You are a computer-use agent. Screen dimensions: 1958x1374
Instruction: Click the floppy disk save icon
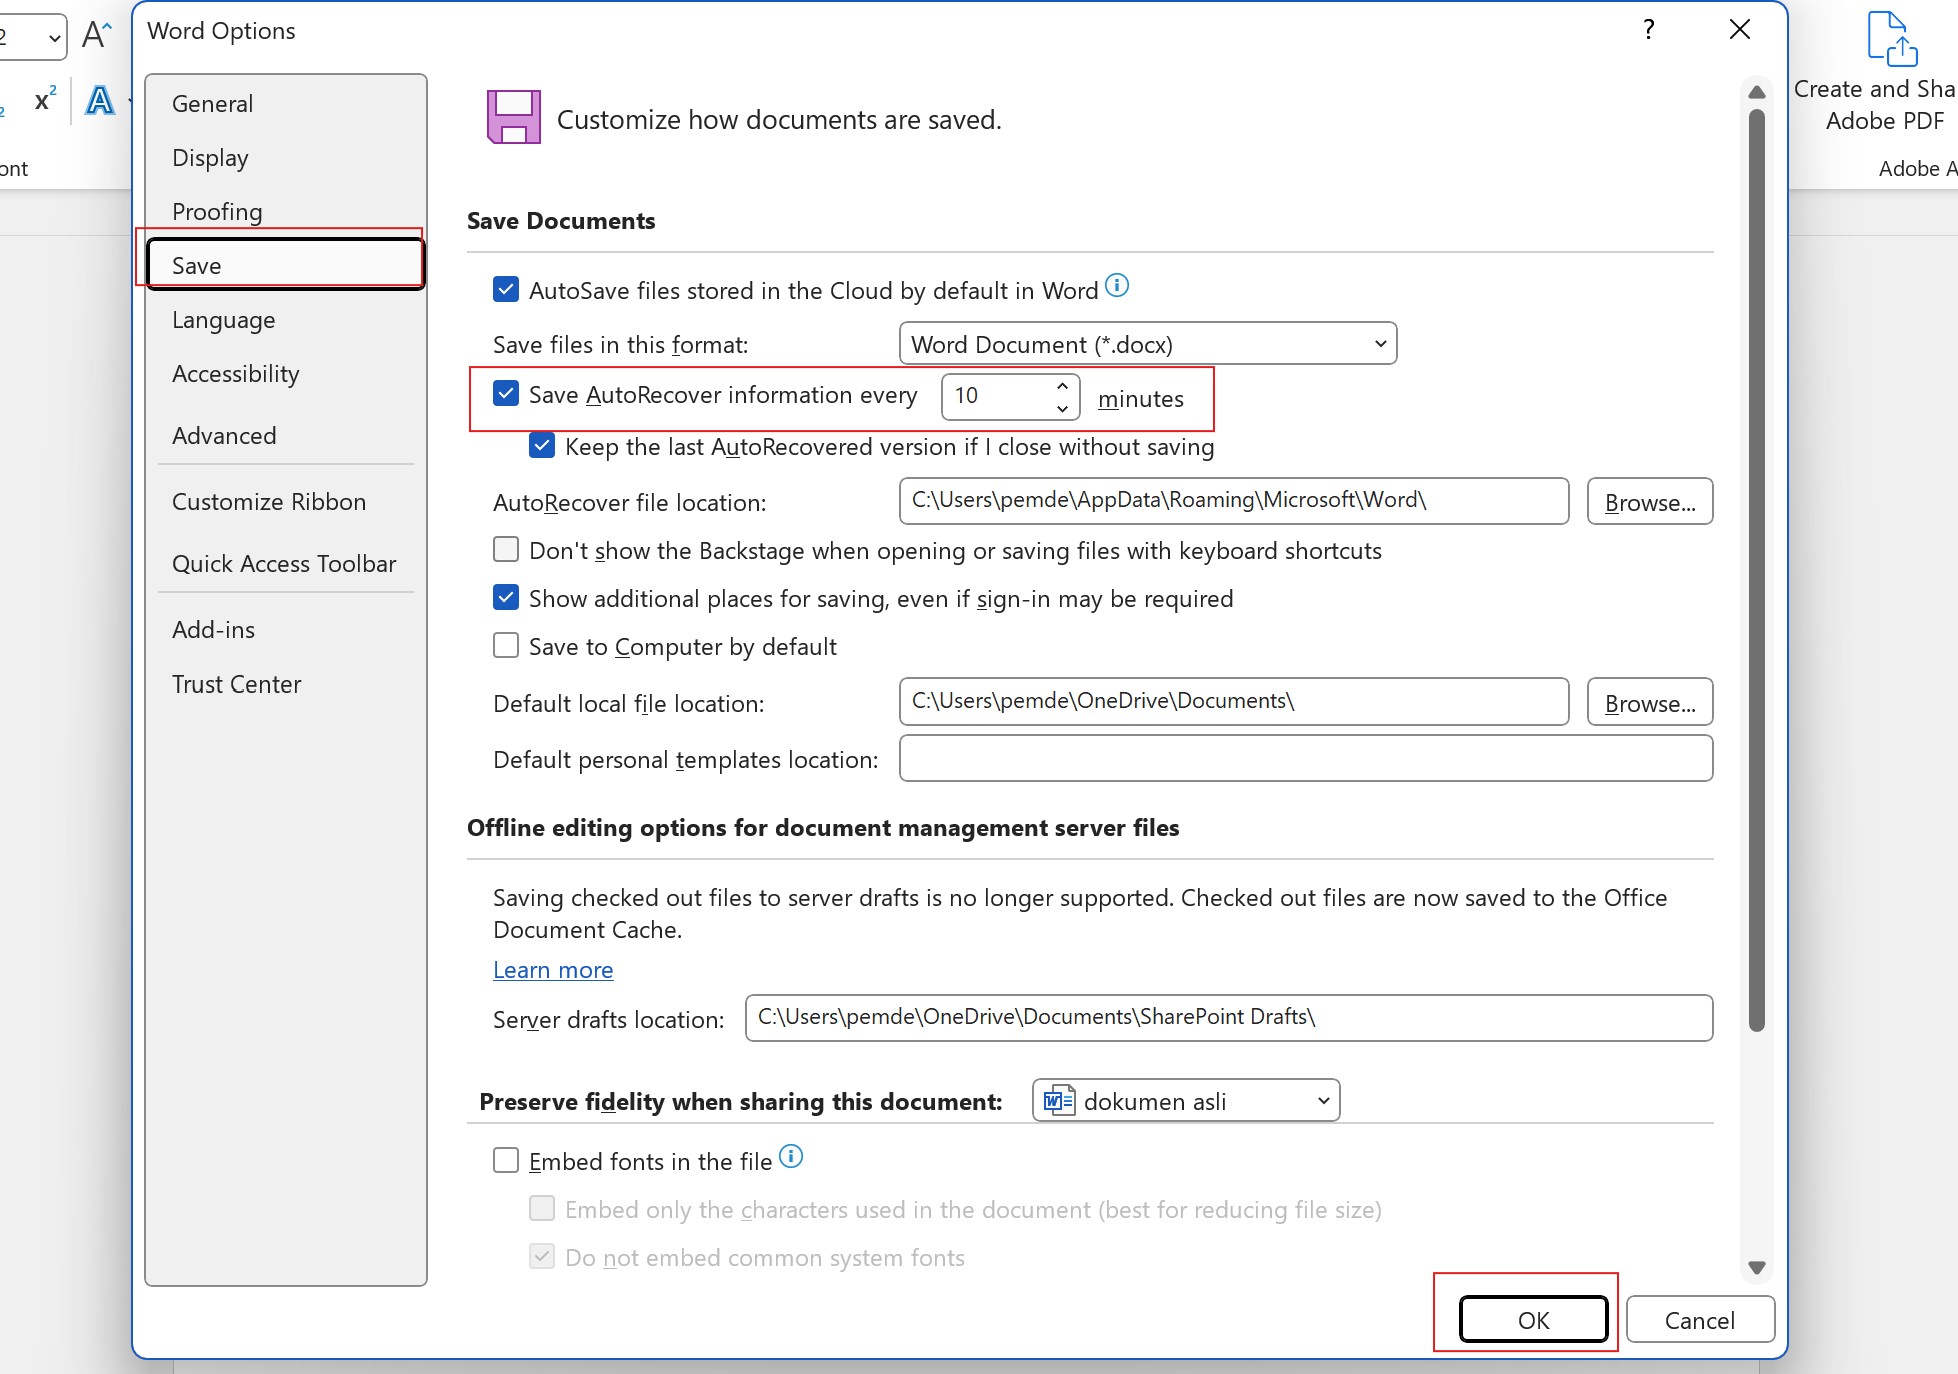tap(513, 117)
